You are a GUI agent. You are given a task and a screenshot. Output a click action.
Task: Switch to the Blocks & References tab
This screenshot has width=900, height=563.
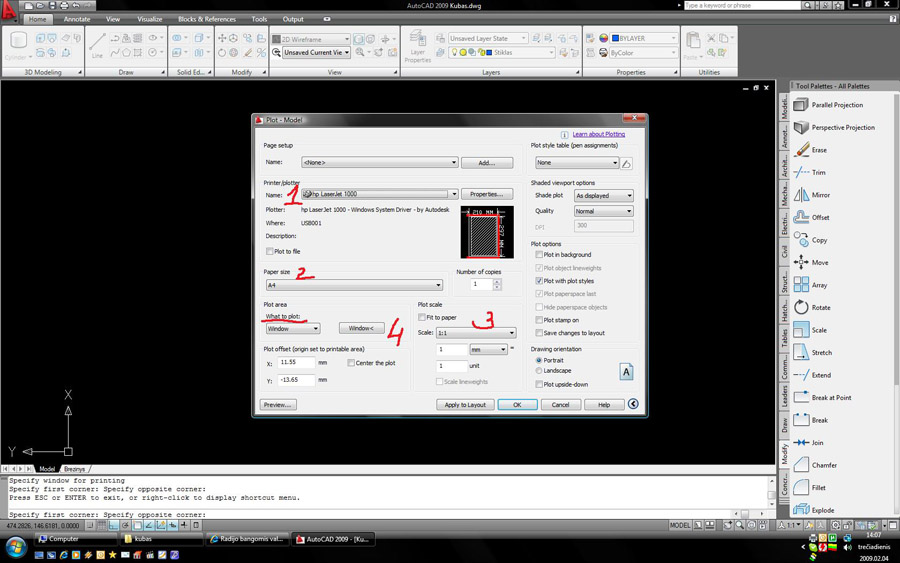coord(207,19)
